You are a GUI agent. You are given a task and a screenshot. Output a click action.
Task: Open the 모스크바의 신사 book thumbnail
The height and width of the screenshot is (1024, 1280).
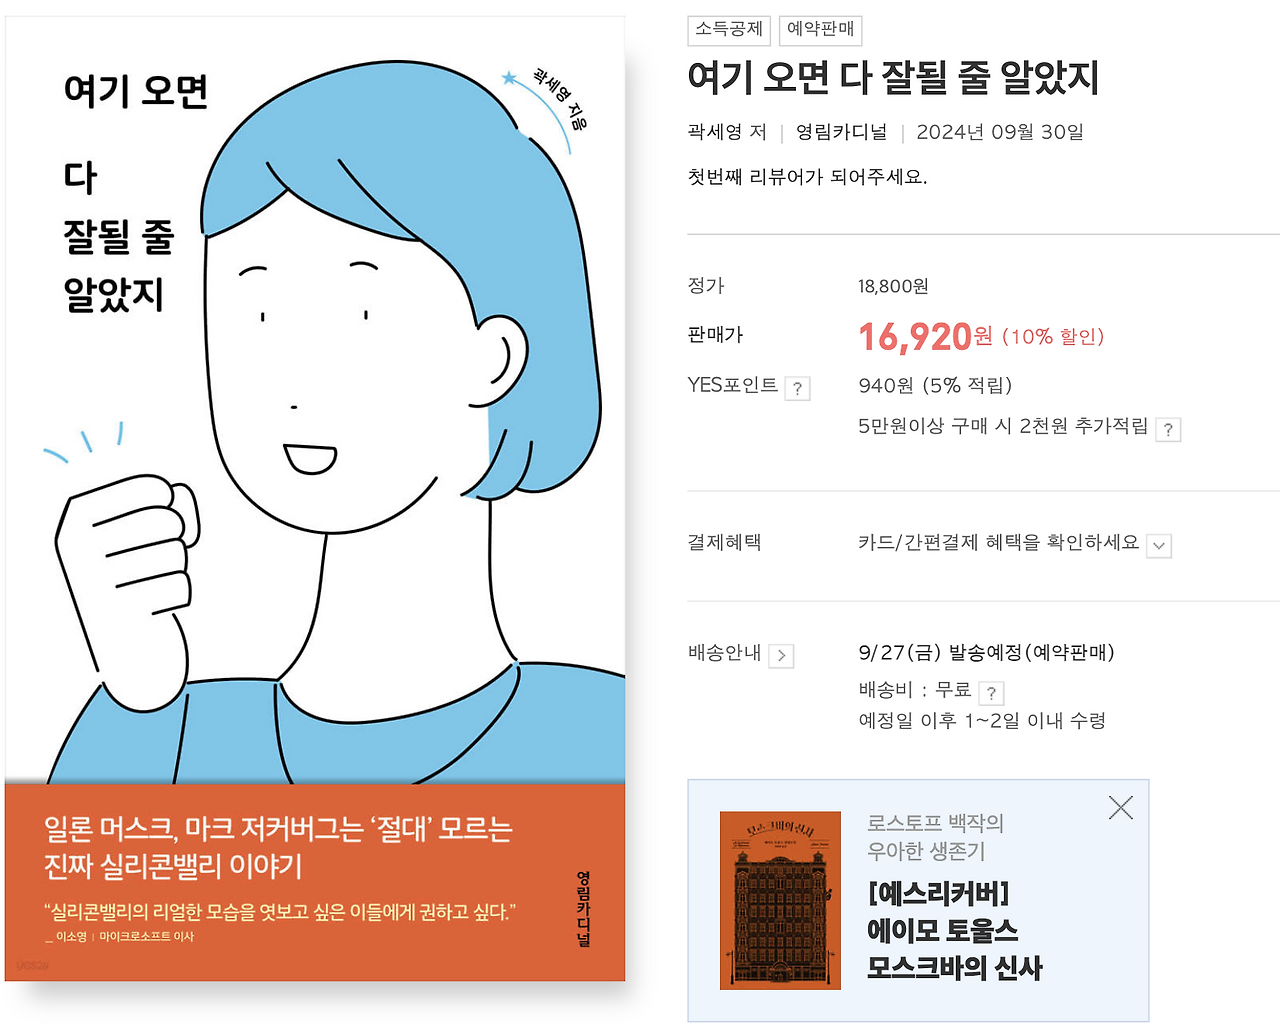780,900
